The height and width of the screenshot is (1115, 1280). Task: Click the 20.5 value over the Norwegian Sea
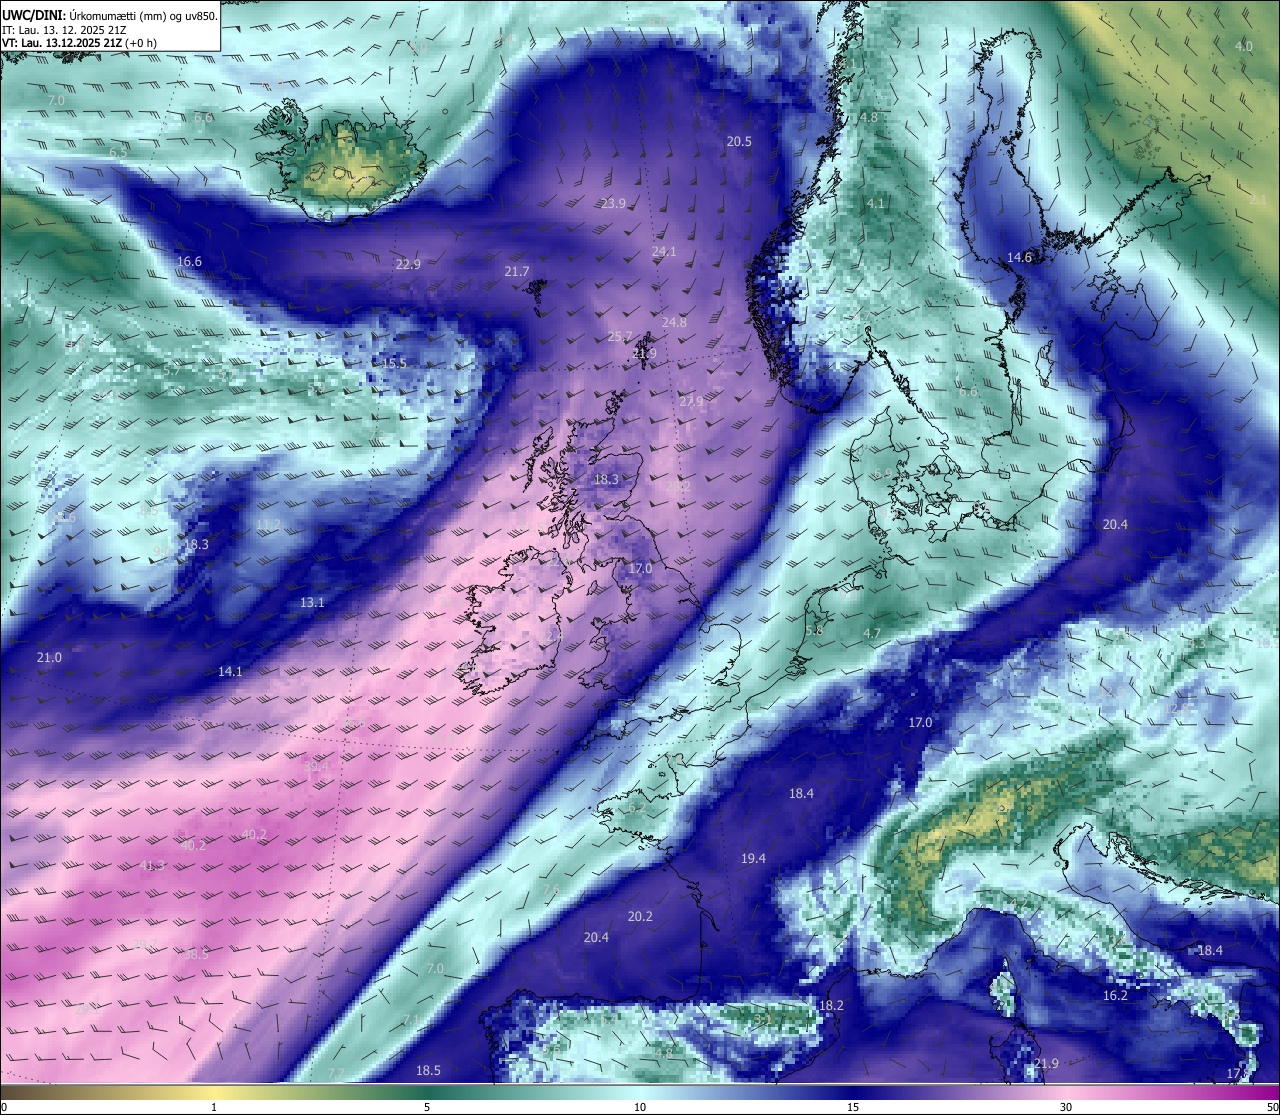point(739,142)
